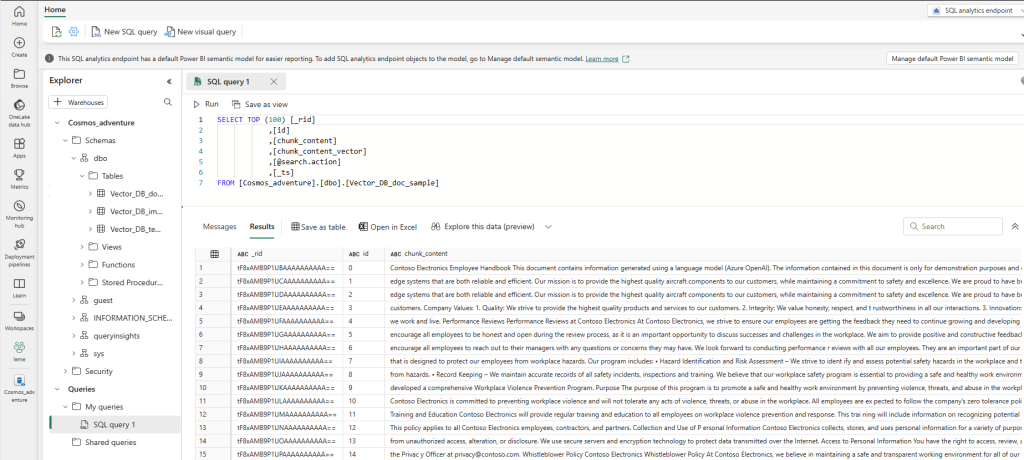Screen dimensions: 1024x460
Task: Open dropdown next to Explore this data
Action: tap(548, 227)
